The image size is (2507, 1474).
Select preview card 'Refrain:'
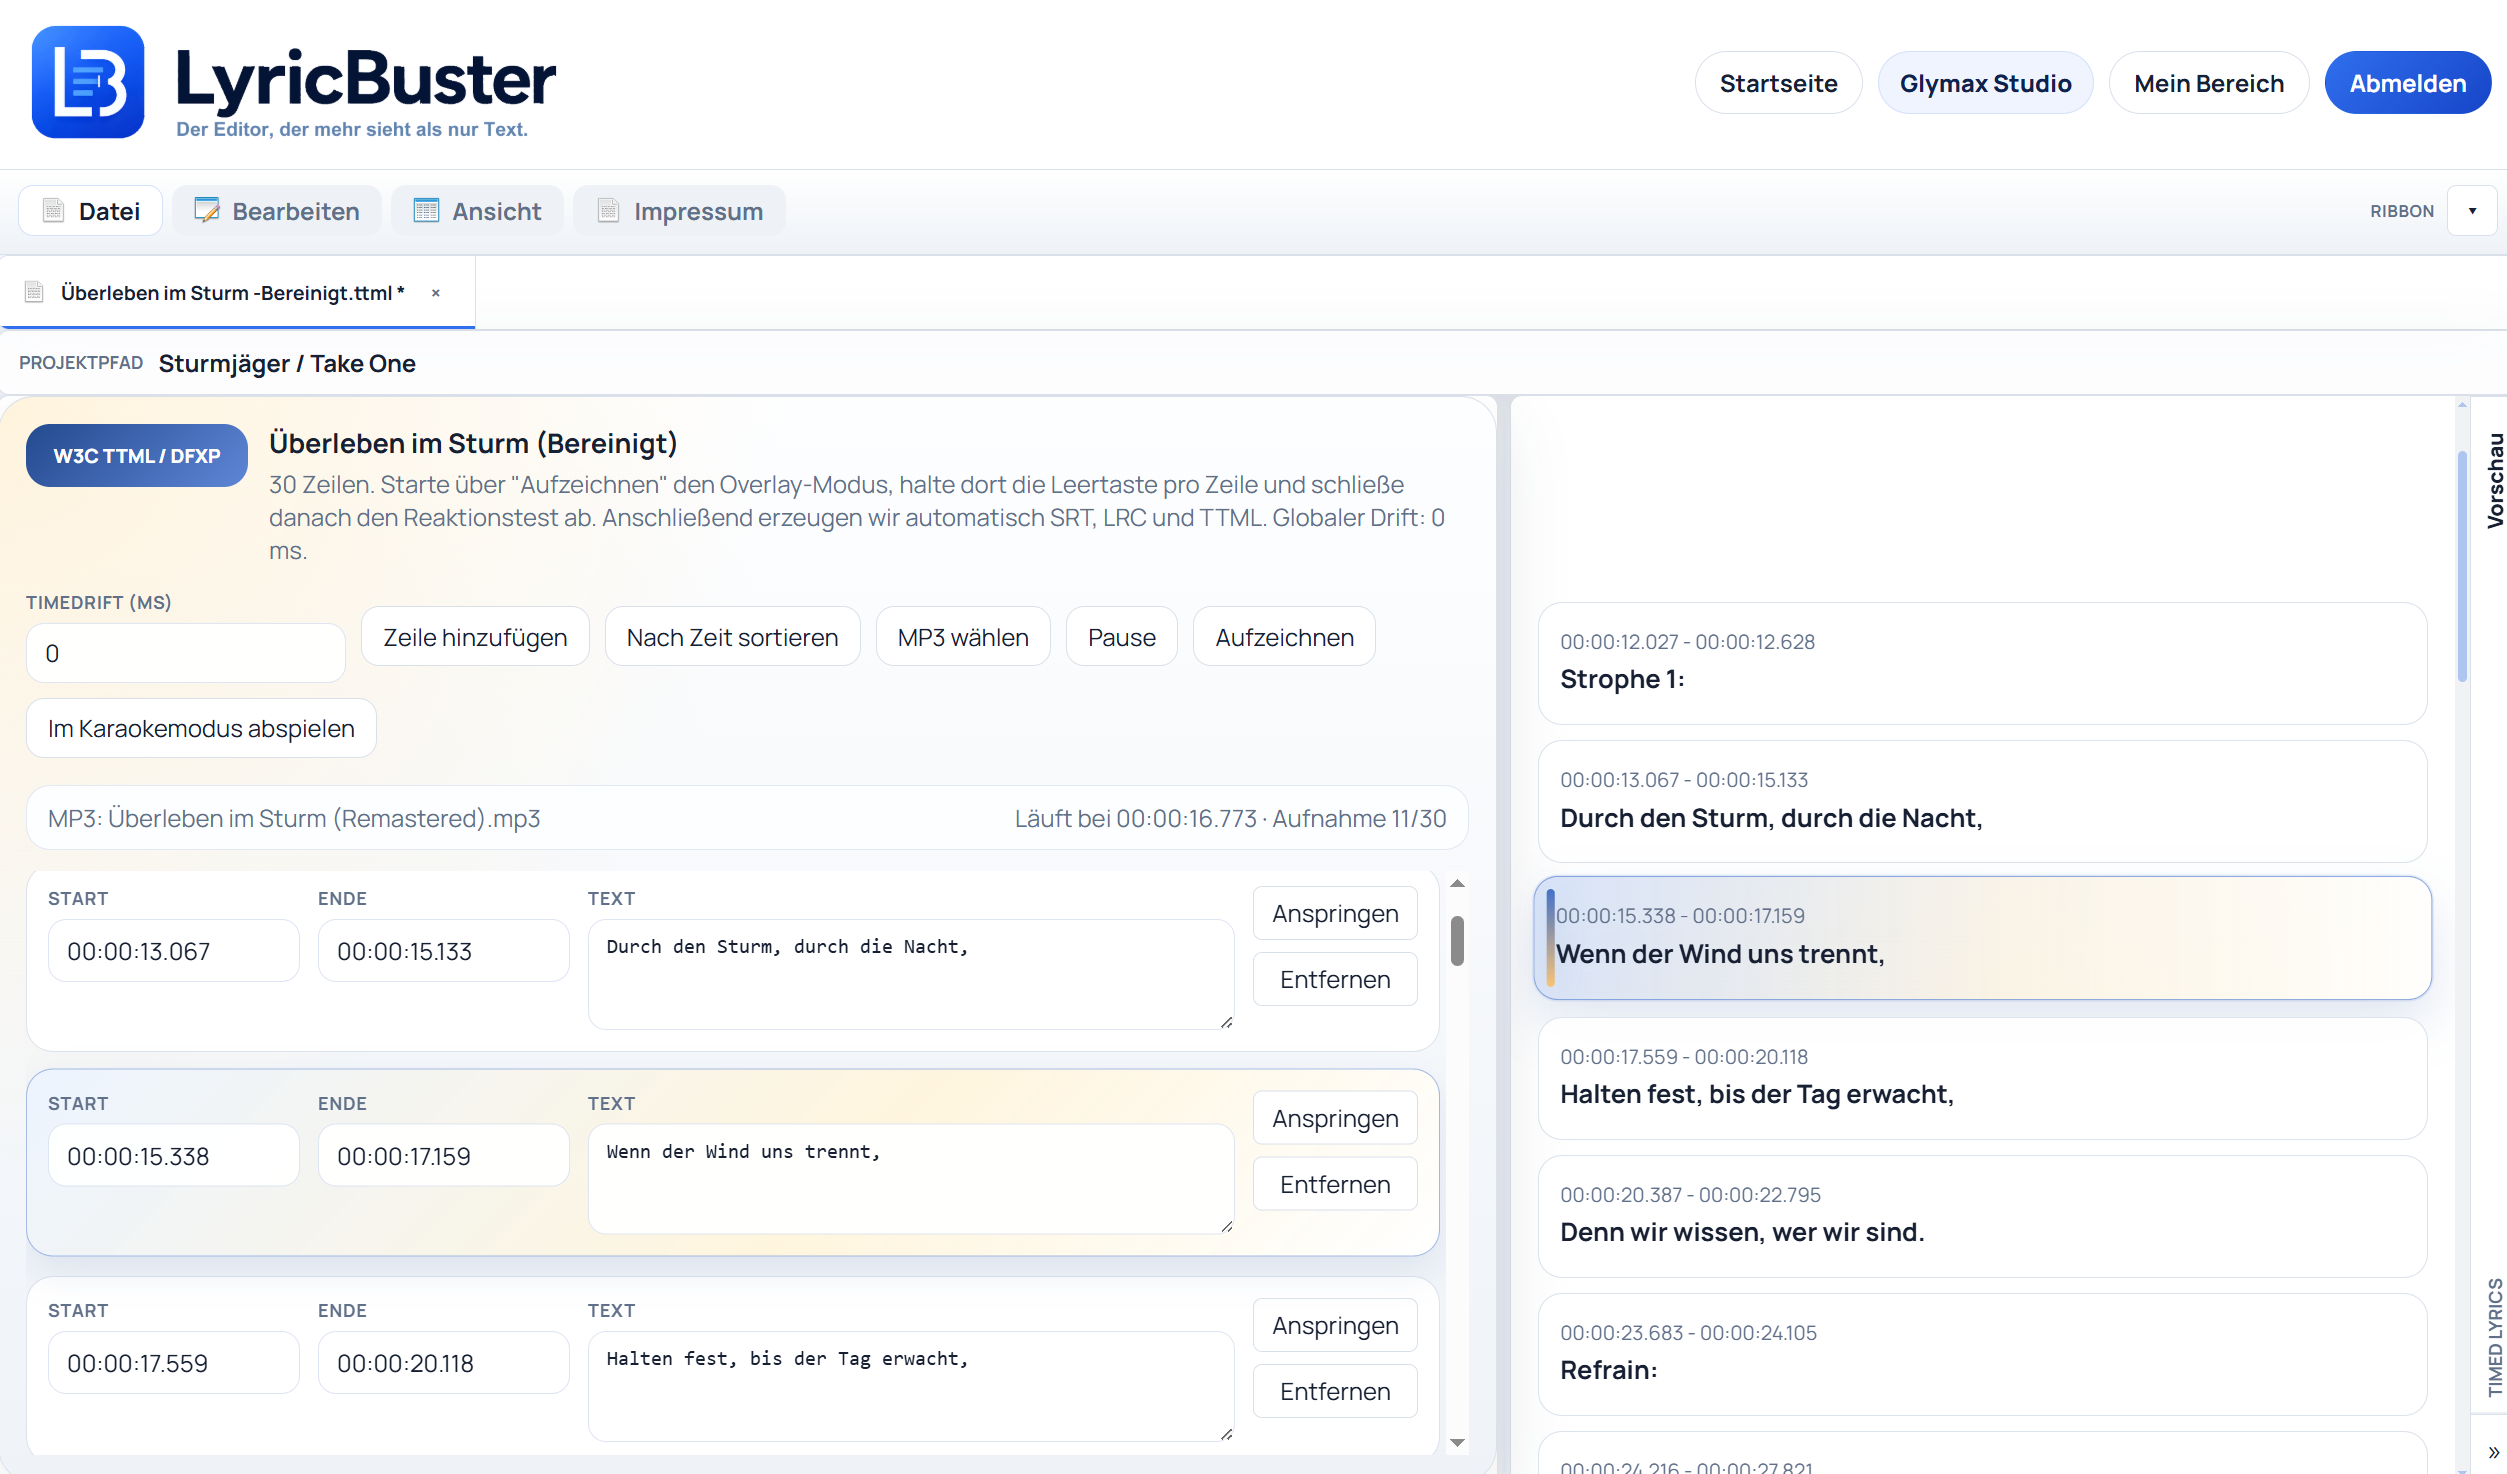click(1982, 1354)
